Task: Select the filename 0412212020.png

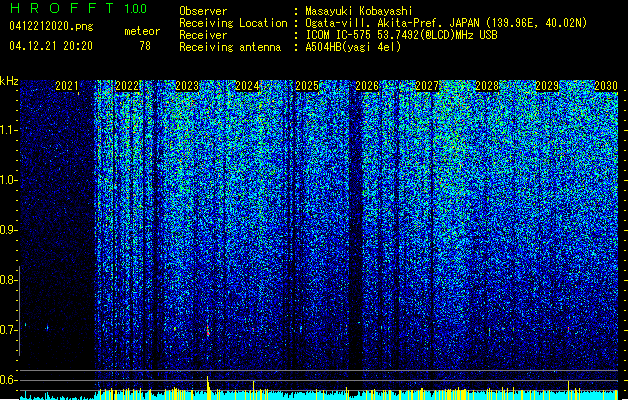Action: [51, 26]
